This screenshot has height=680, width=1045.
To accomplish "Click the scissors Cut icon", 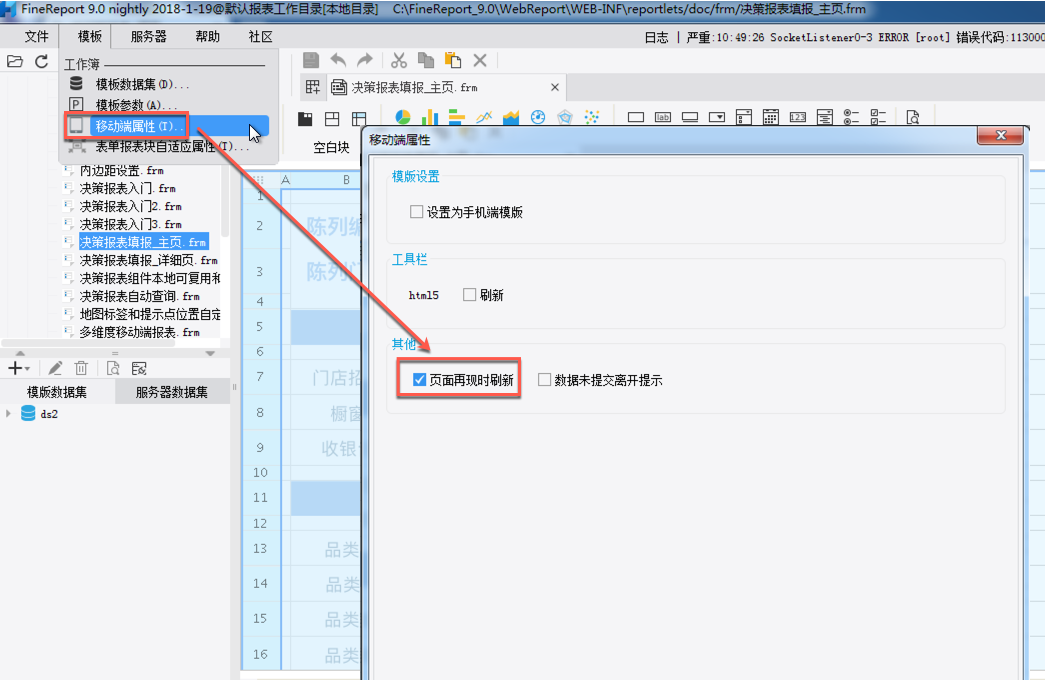I will tap(399, 61).
